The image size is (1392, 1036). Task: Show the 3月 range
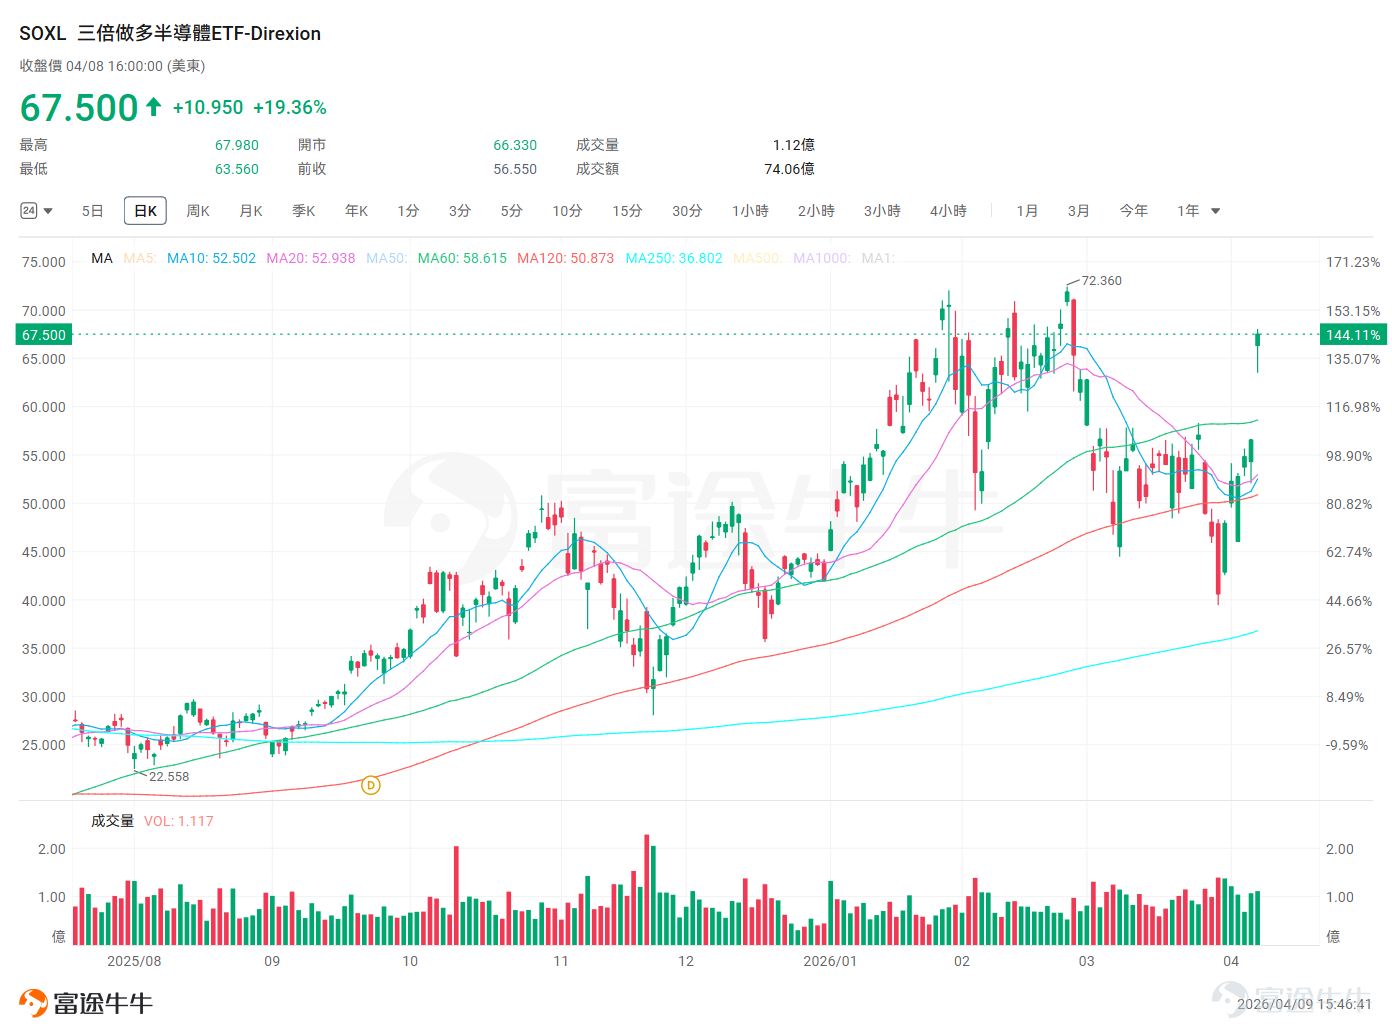click(1078, 211)
